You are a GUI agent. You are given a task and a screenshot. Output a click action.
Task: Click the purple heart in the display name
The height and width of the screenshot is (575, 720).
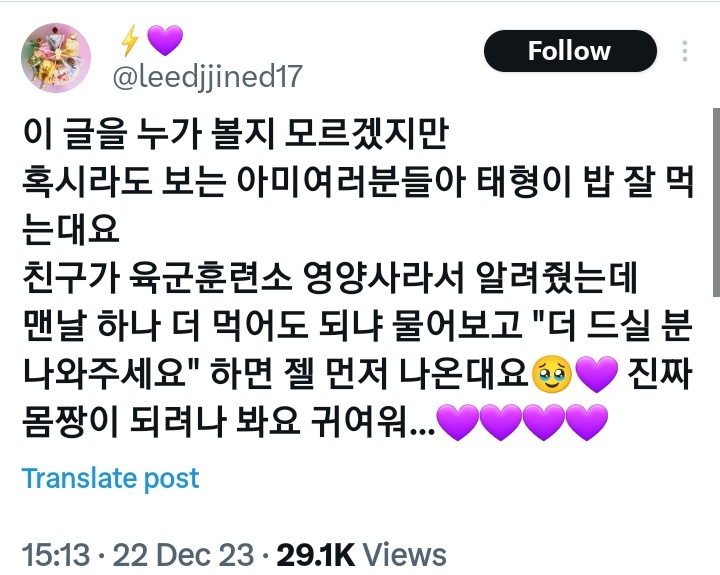tap(165, 40)
